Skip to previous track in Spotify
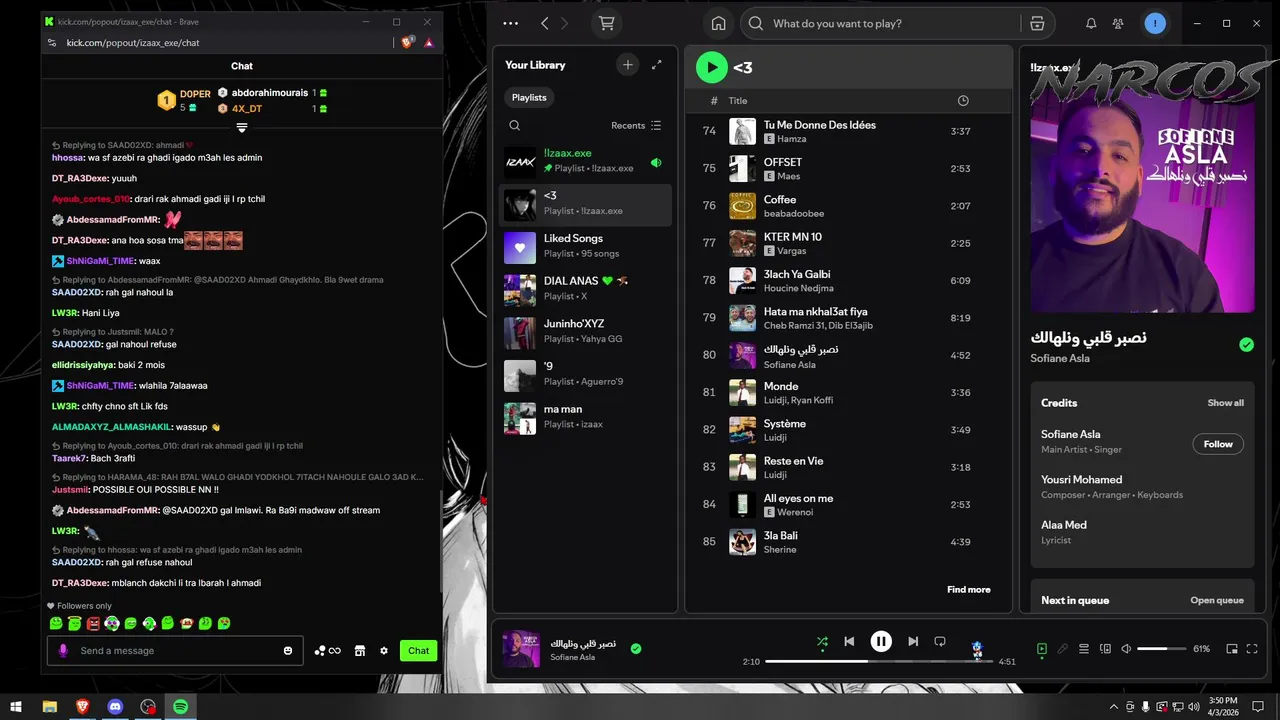Image resolution: width=1280 pixels, height=720 pixels. tap(849, 642)
